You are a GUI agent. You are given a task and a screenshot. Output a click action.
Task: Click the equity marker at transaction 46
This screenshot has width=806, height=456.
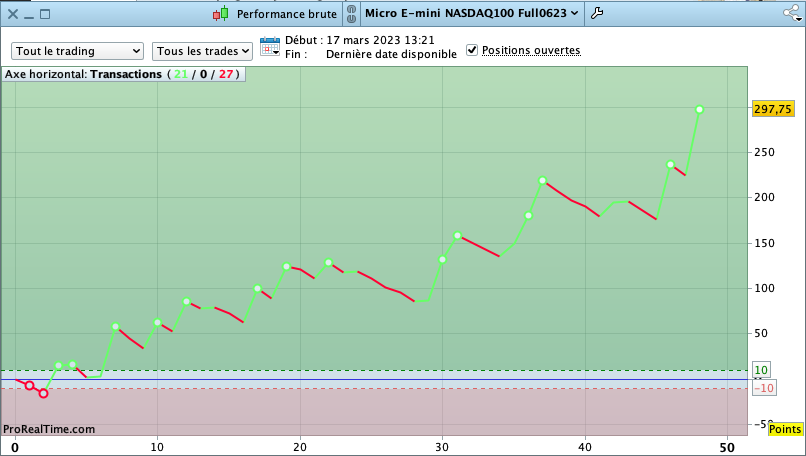point(670,165)
